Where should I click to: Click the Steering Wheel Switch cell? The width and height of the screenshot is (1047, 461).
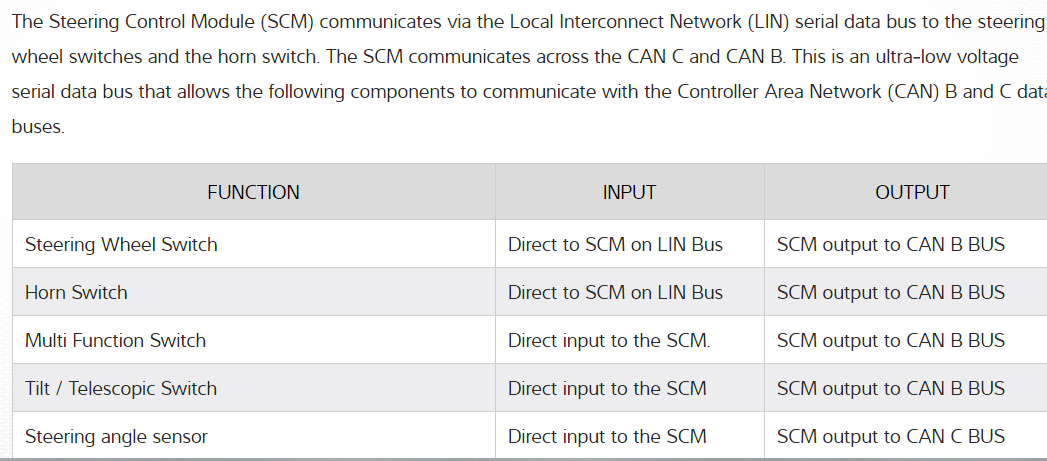(x=121, y=244)
